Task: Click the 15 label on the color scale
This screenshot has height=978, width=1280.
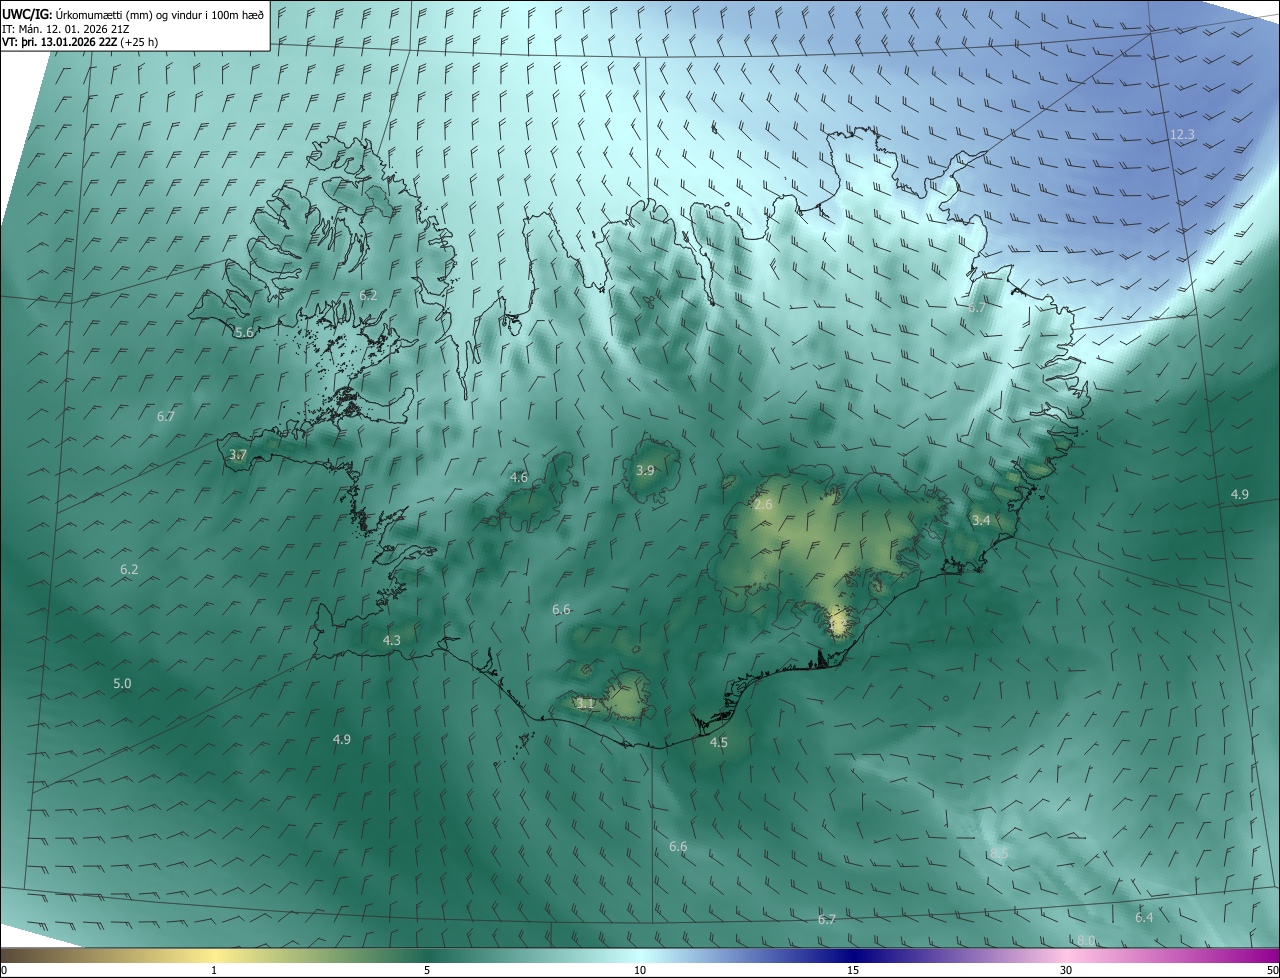Action: click(853, 970)
